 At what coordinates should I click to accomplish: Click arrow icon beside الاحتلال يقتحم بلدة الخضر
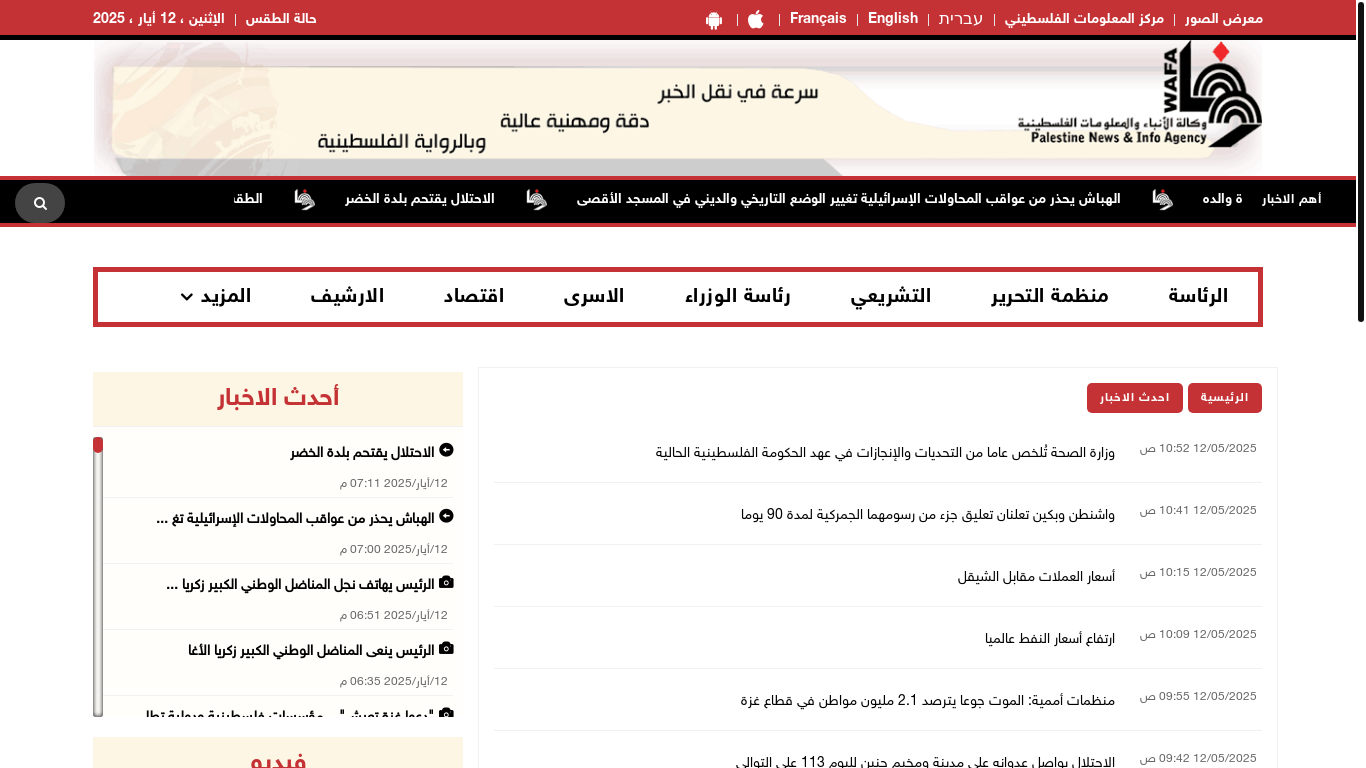click(x=446, y=450)
